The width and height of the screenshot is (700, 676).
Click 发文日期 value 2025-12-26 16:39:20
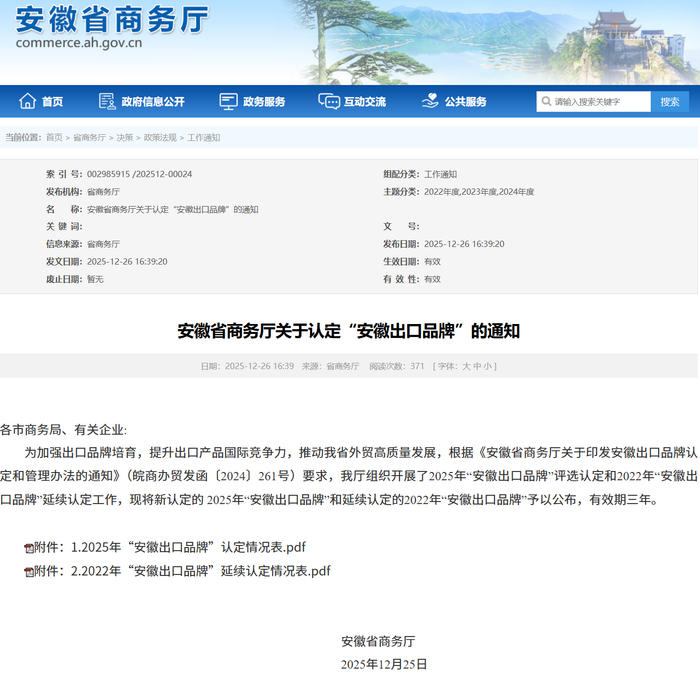(x=127, y=262)
